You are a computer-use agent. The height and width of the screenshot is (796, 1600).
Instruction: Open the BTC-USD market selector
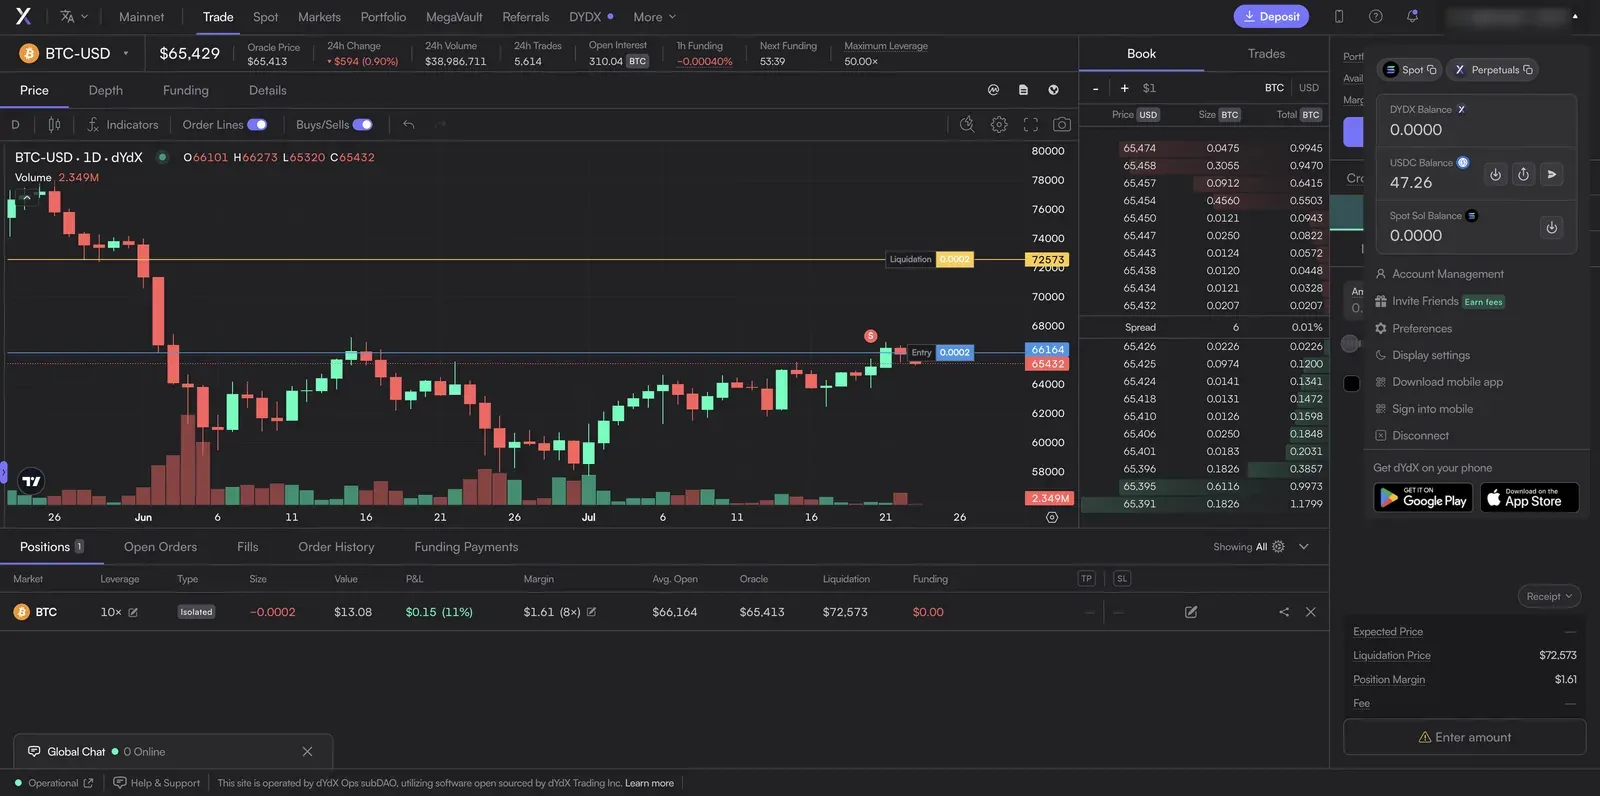point(73,53)
